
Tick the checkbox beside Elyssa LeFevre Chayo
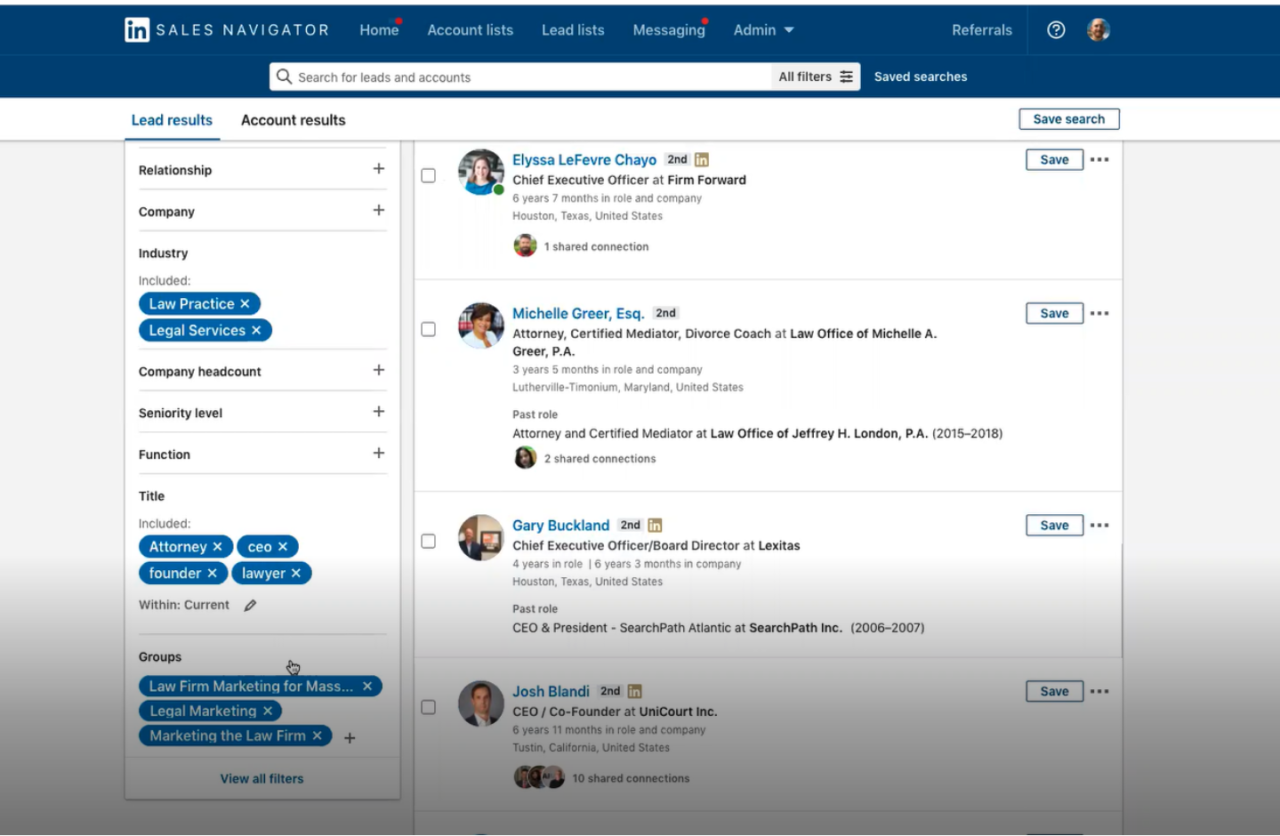(428, 175)
